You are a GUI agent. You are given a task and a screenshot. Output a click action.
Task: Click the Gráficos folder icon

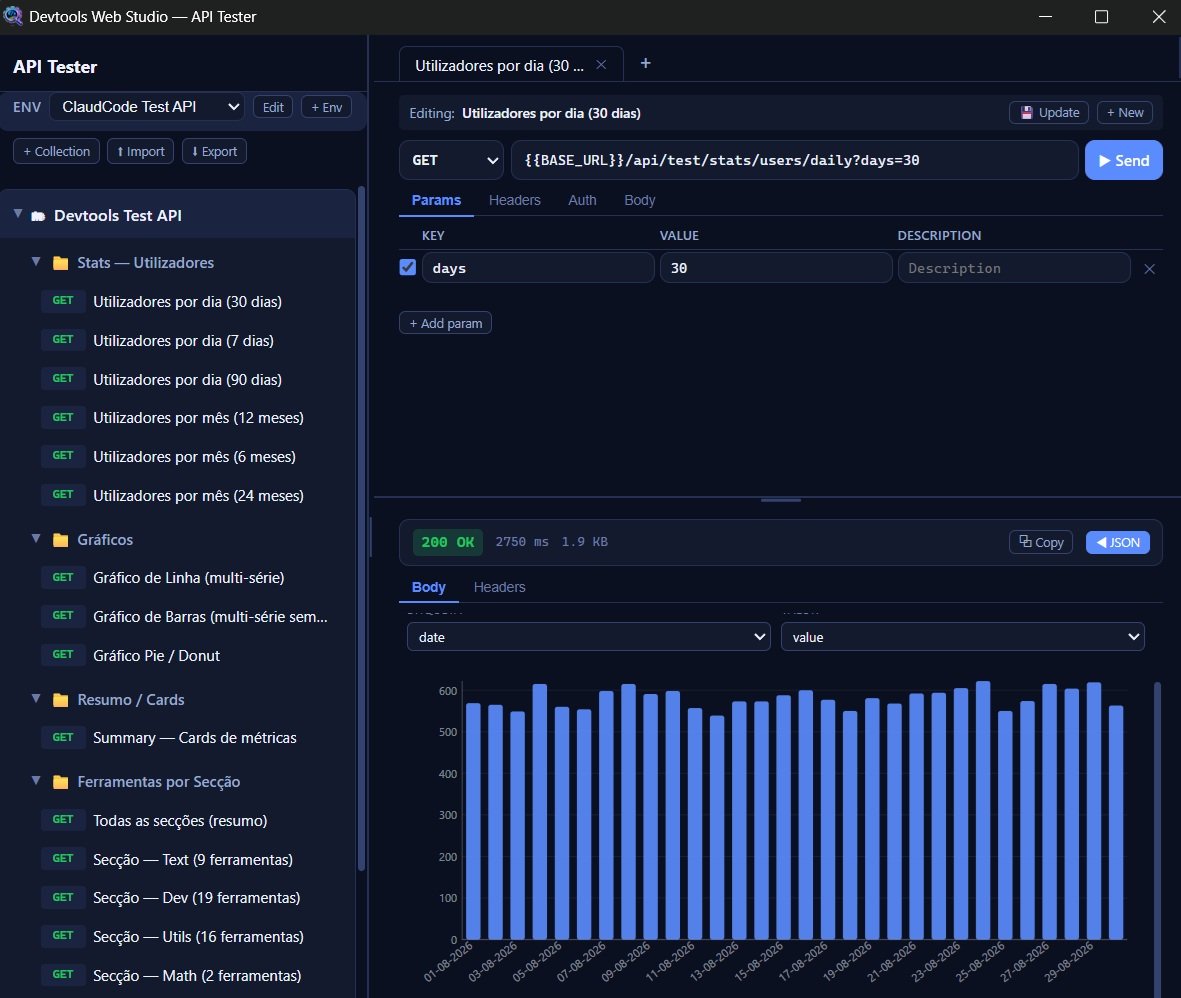(x=61, y=540)
